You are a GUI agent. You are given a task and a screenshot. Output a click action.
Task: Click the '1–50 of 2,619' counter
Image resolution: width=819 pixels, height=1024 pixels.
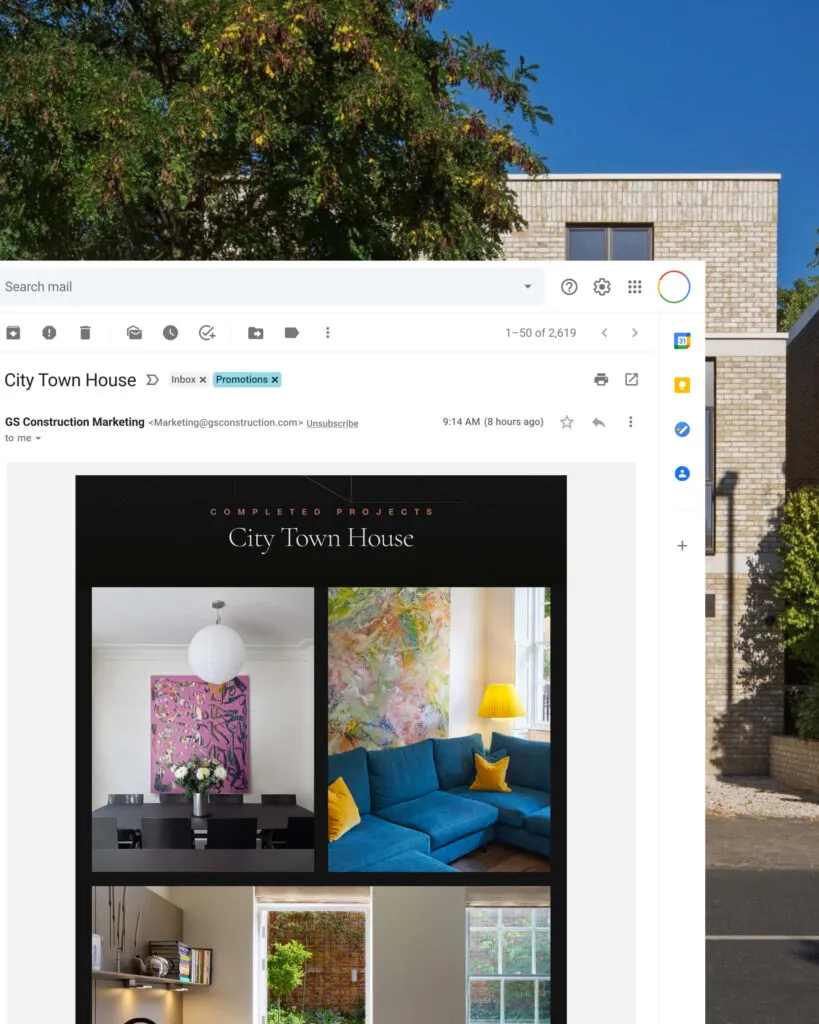pos(541,333)
